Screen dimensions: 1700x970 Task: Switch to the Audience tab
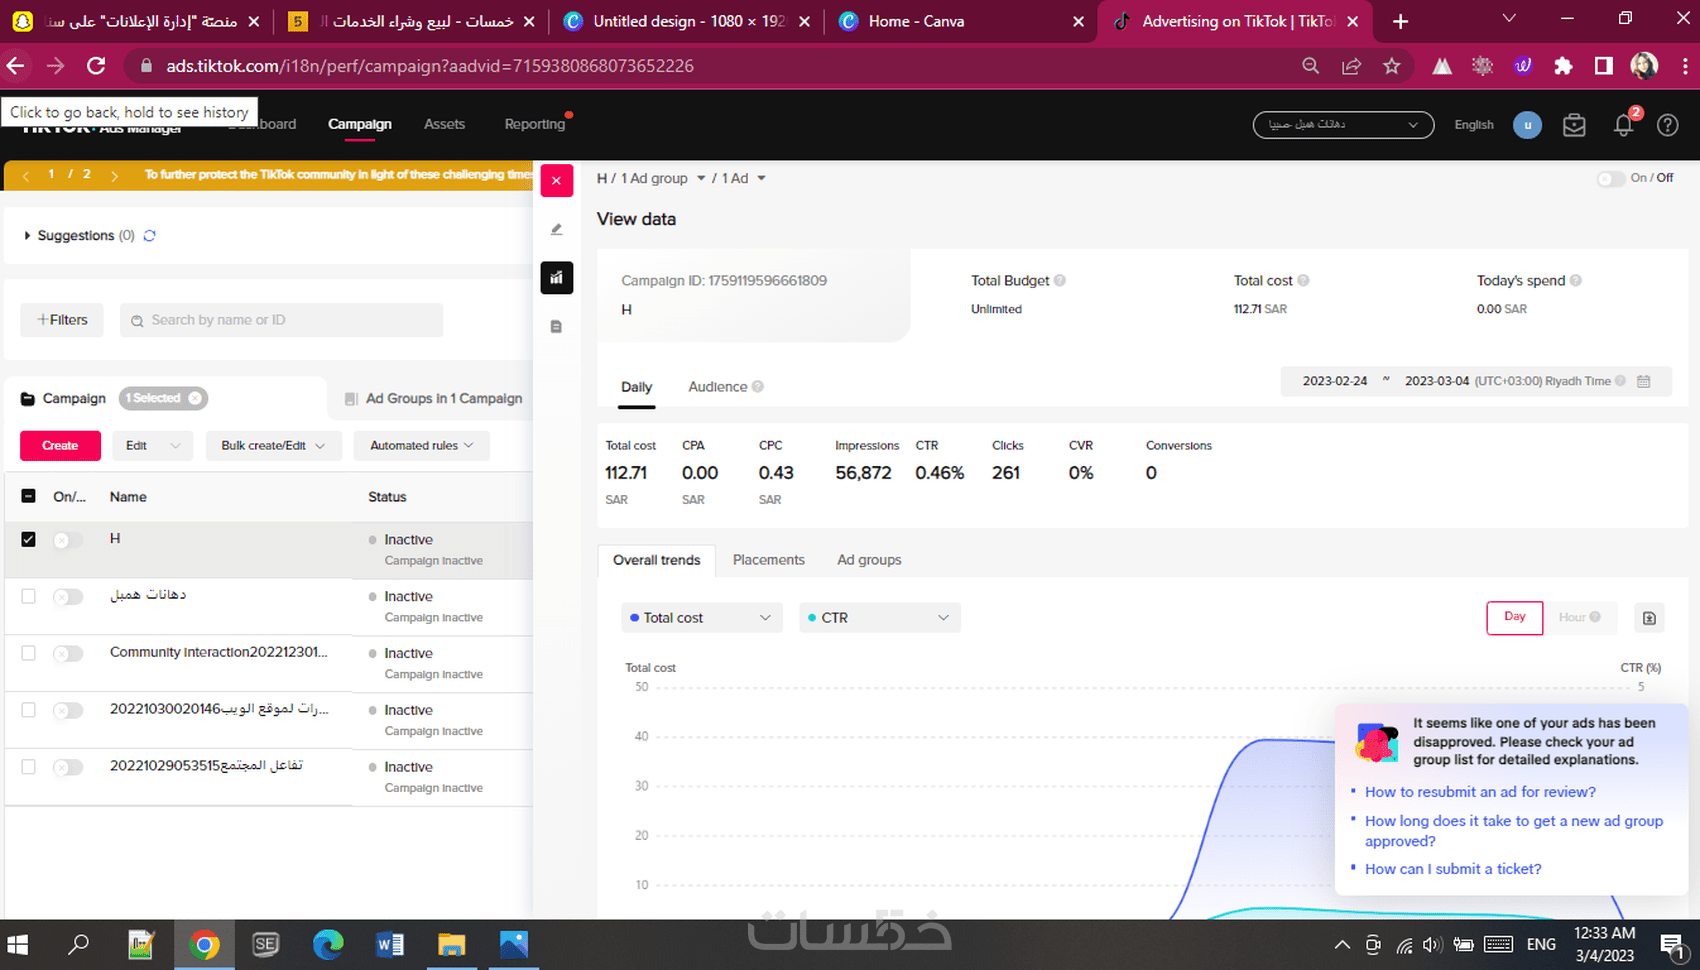[x=718, y=387]
